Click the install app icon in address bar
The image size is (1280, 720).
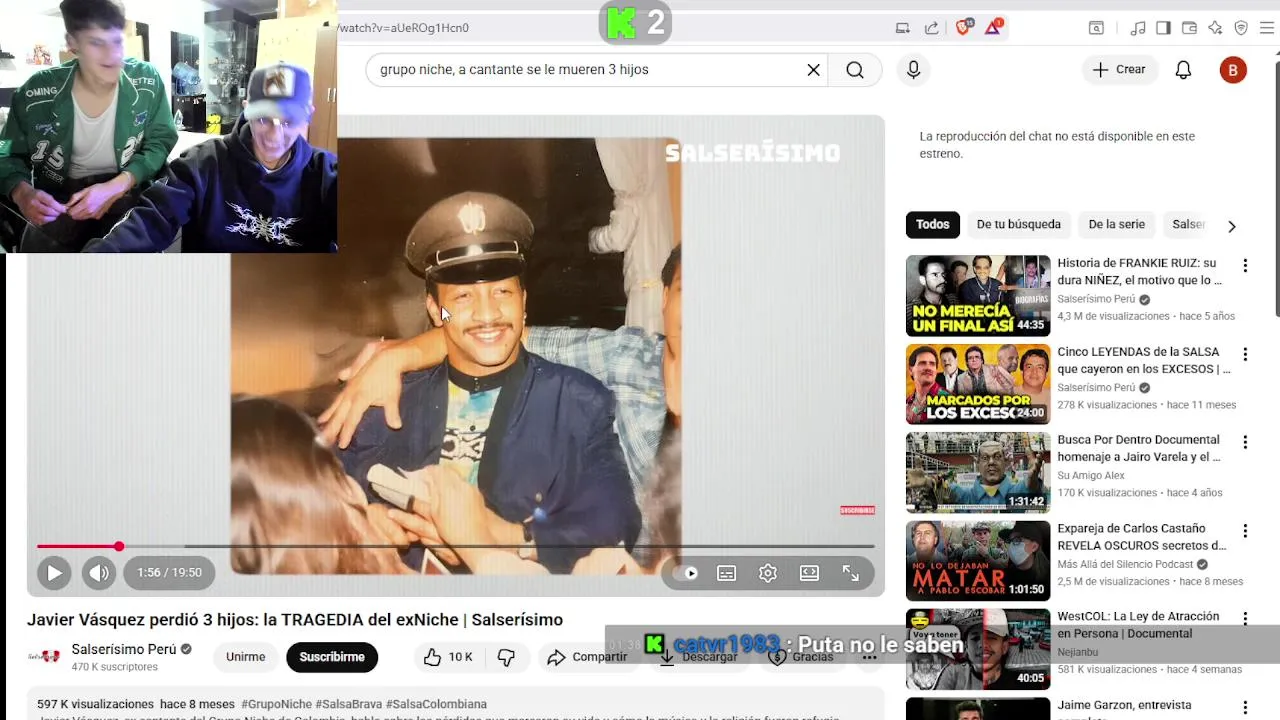click(x=903, y=28)
